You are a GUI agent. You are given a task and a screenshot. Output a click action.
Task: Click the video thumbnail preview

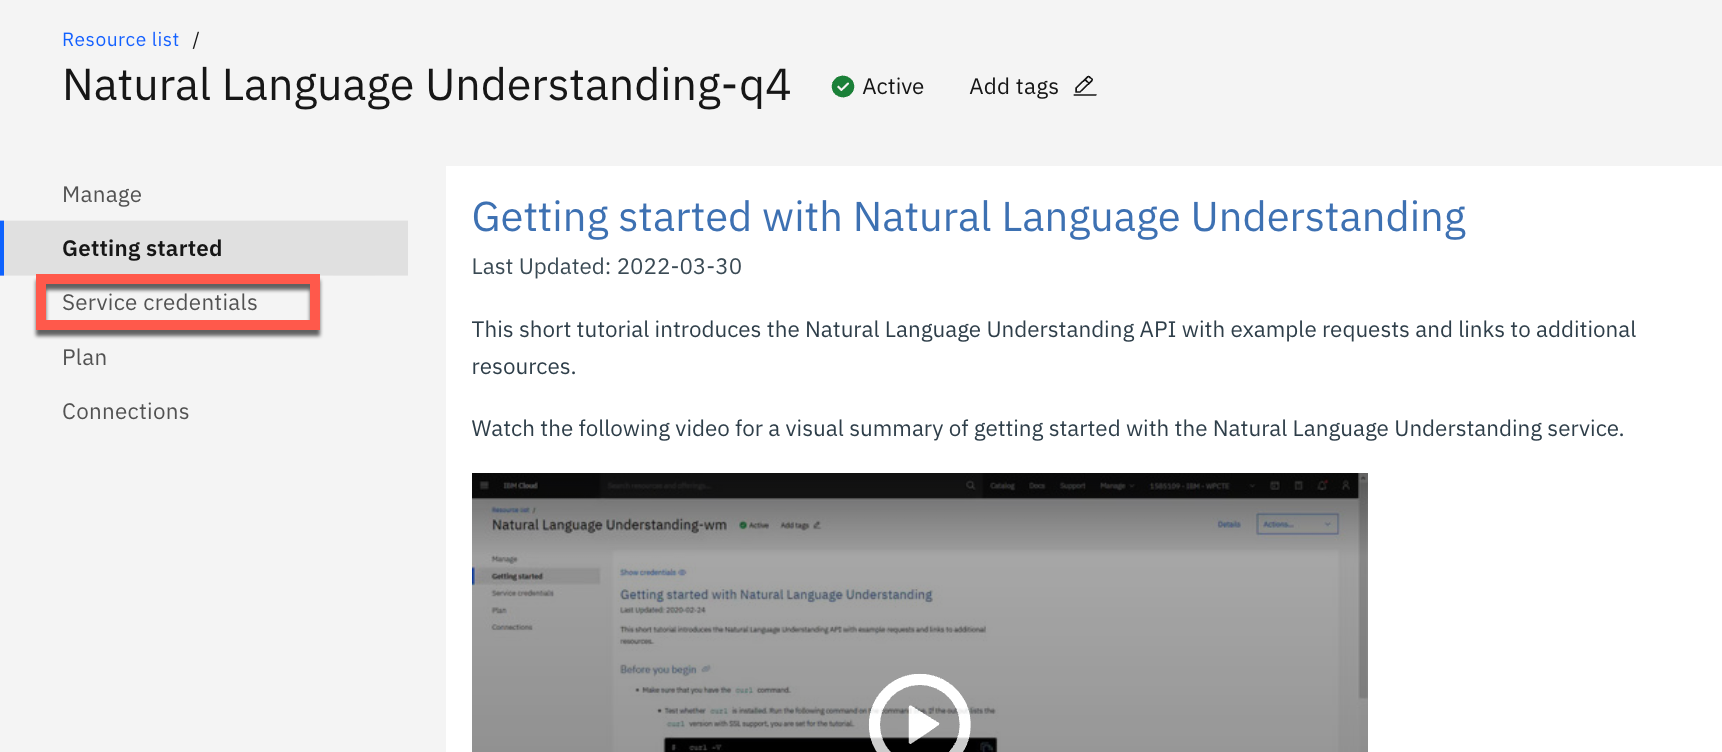tap(919, 613)
